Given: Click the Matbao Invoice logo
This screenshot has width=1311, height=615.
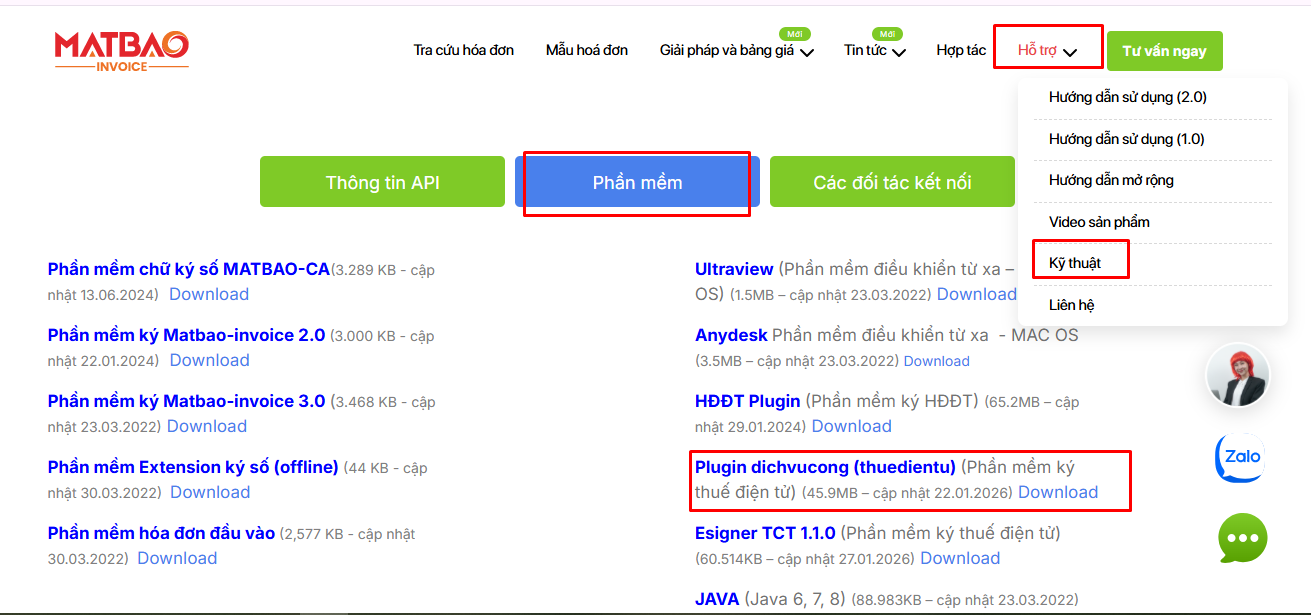Looking at the screenshot, I should tap(121, 51).
